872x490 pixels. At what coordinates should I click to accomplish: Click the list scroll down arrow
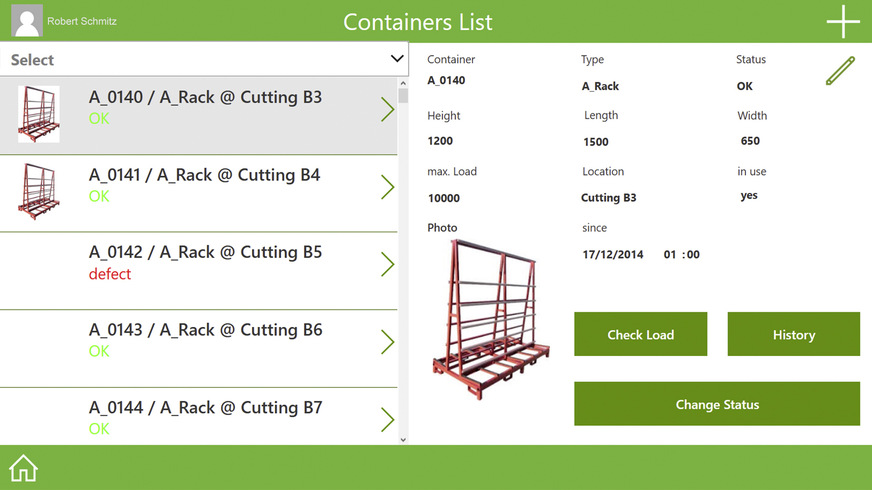coord(403,439)
